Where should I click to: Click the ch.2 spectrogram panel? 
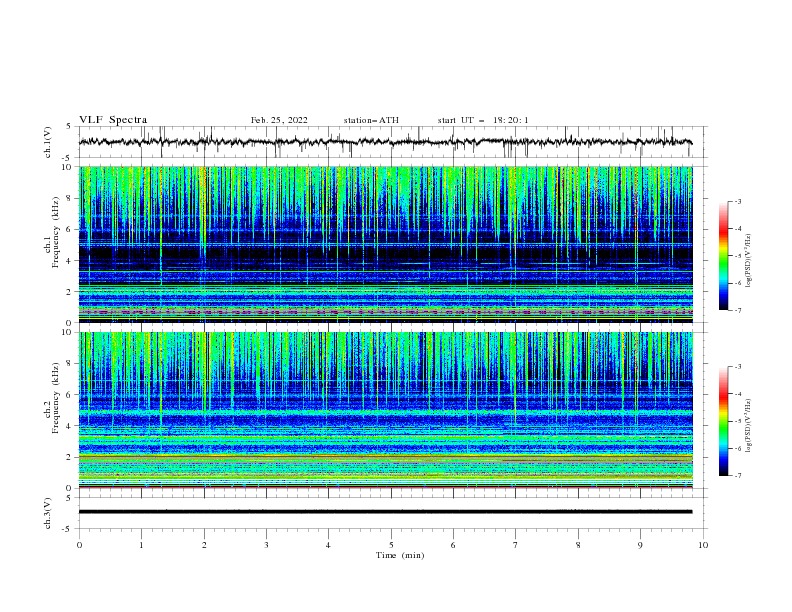click(x=385, y=410)
